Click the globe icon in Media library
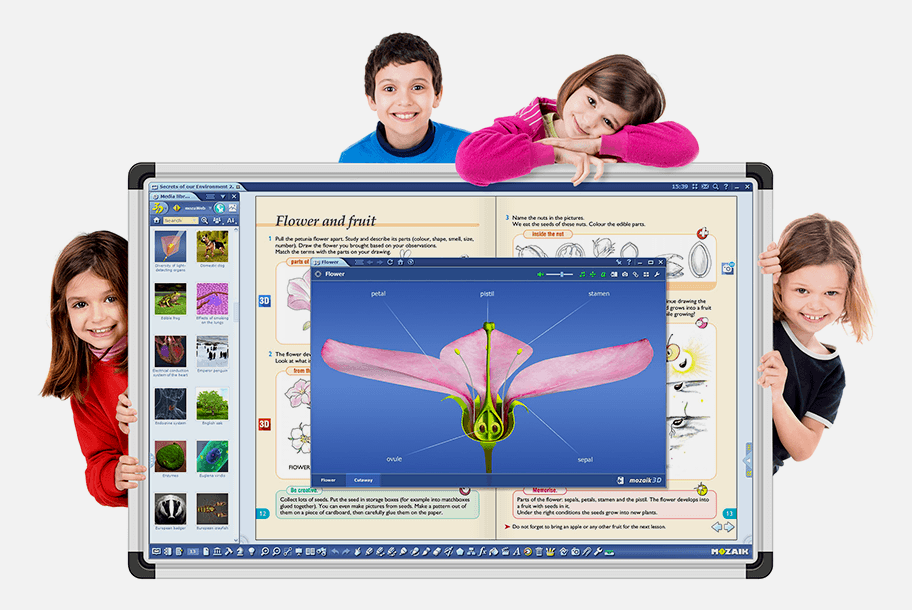This screenshot has width=912, height=610. 220,208
